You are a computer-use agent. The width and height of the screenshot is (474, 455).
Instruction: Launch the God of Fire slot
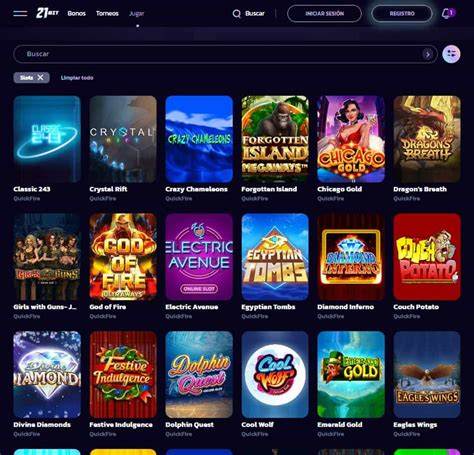(123, 257)
